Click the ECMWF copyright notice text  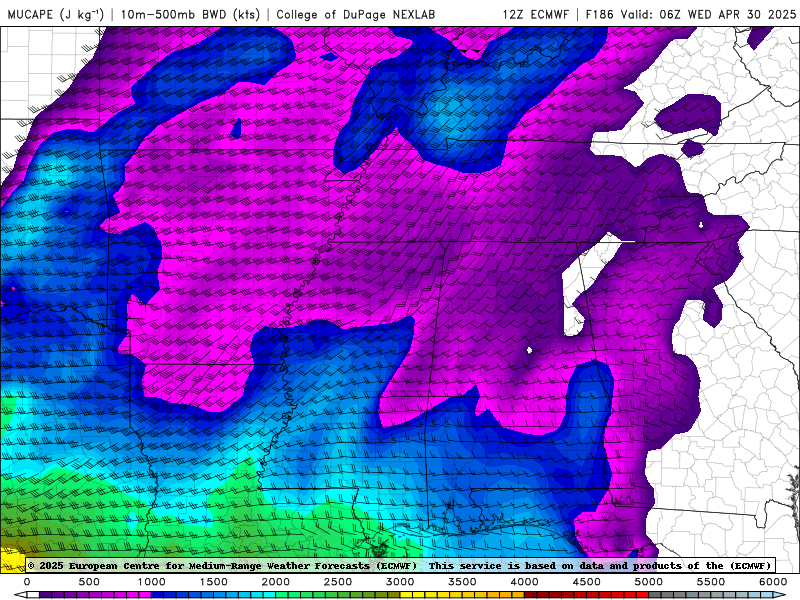(x=222, y=565)
